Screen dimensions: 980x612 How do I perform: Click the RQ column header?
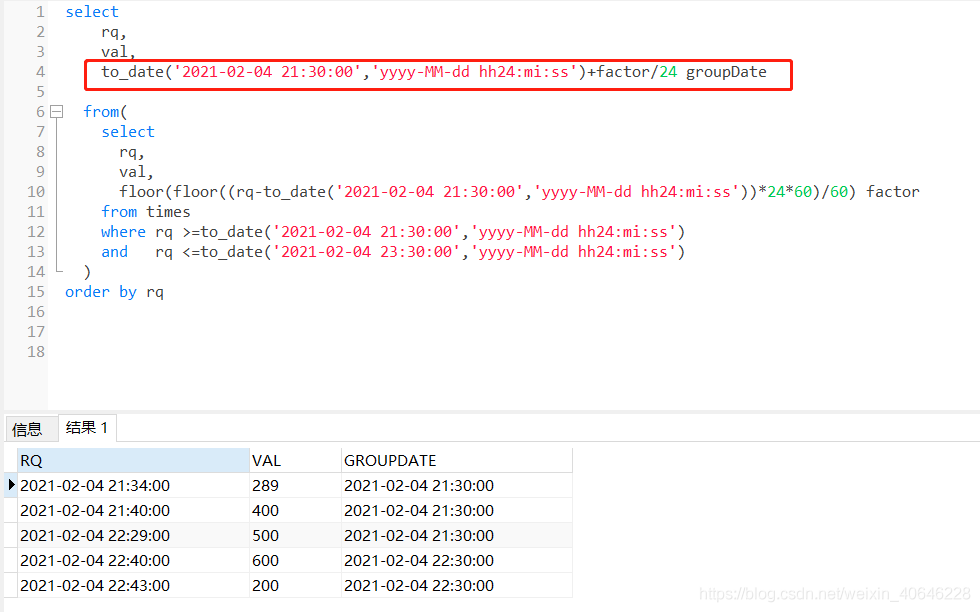tap(133, 461)
